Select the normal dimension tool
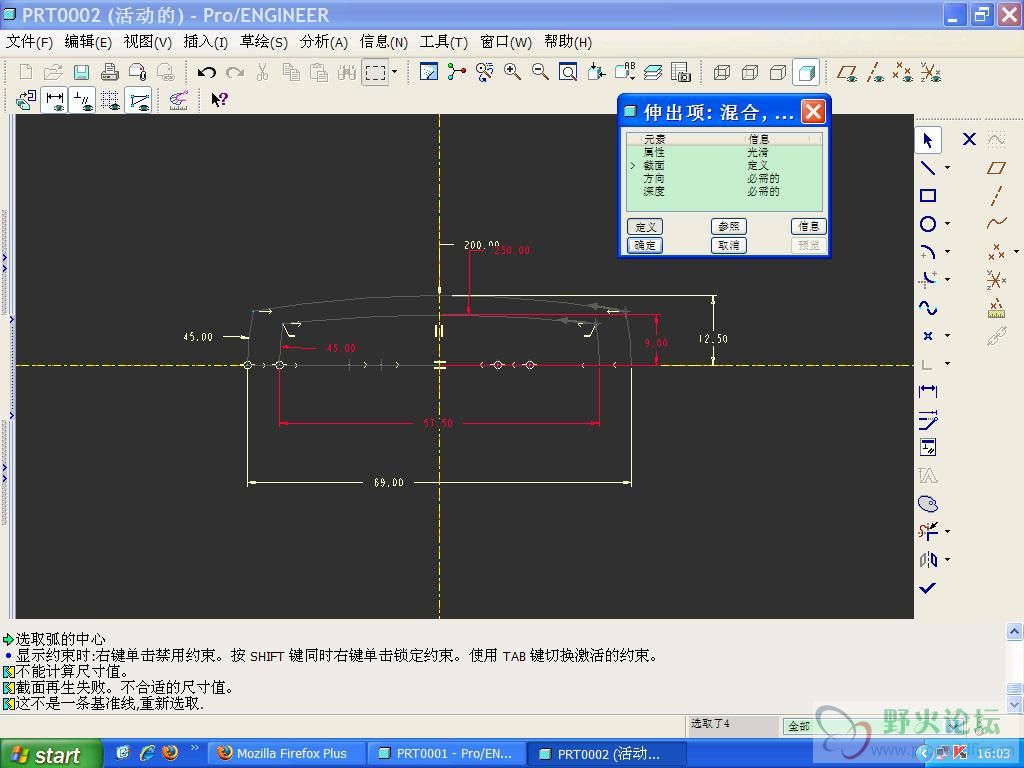Image resolution: width=1024 pixels, height=768 pixels. point(928,392)
